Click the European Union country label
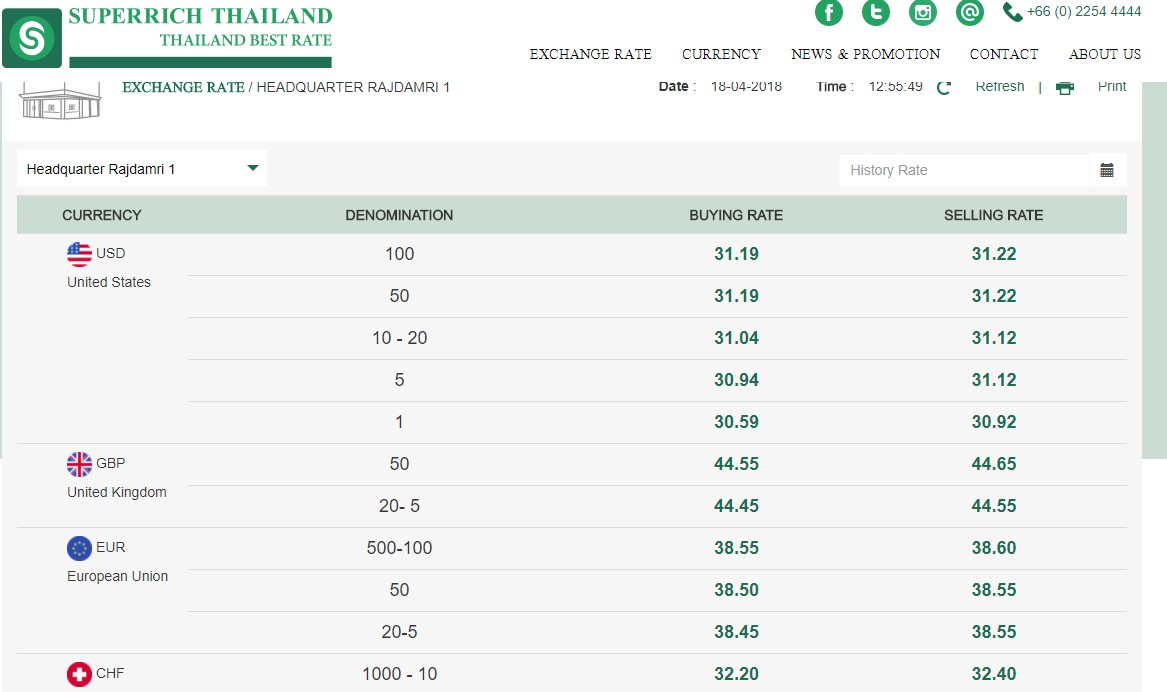 point(118,576)
